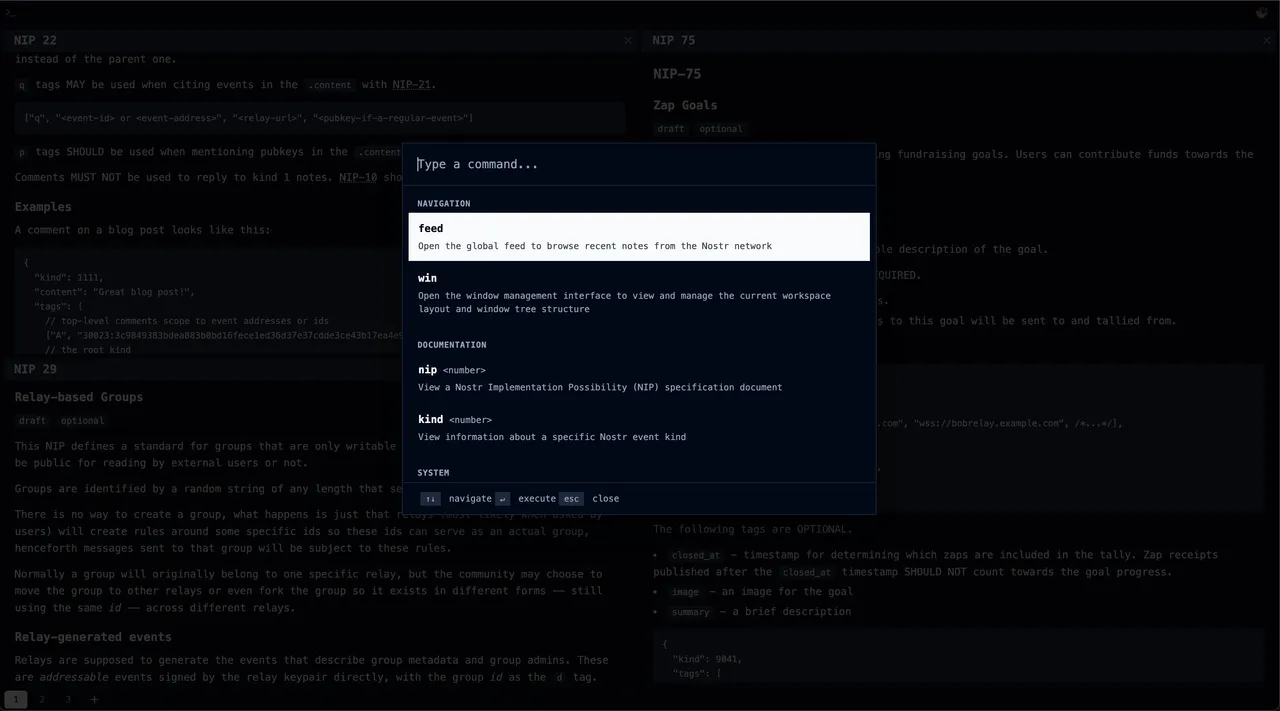
Task: Click the user icon in top-right corner
Action: (1262, 13)
